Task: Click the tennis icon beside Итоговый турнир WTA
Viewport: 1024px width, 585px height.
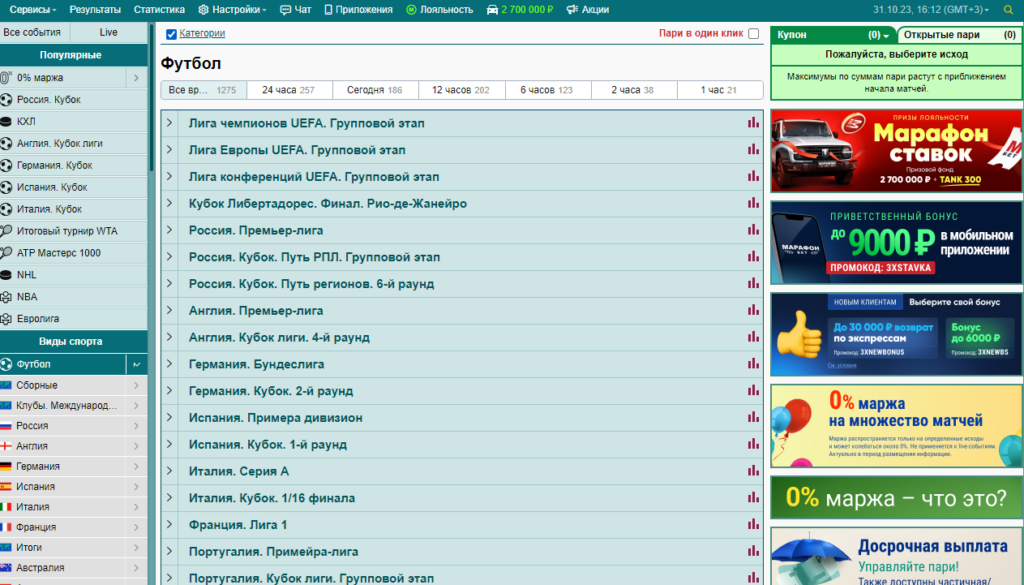Action: click(6, 230)
